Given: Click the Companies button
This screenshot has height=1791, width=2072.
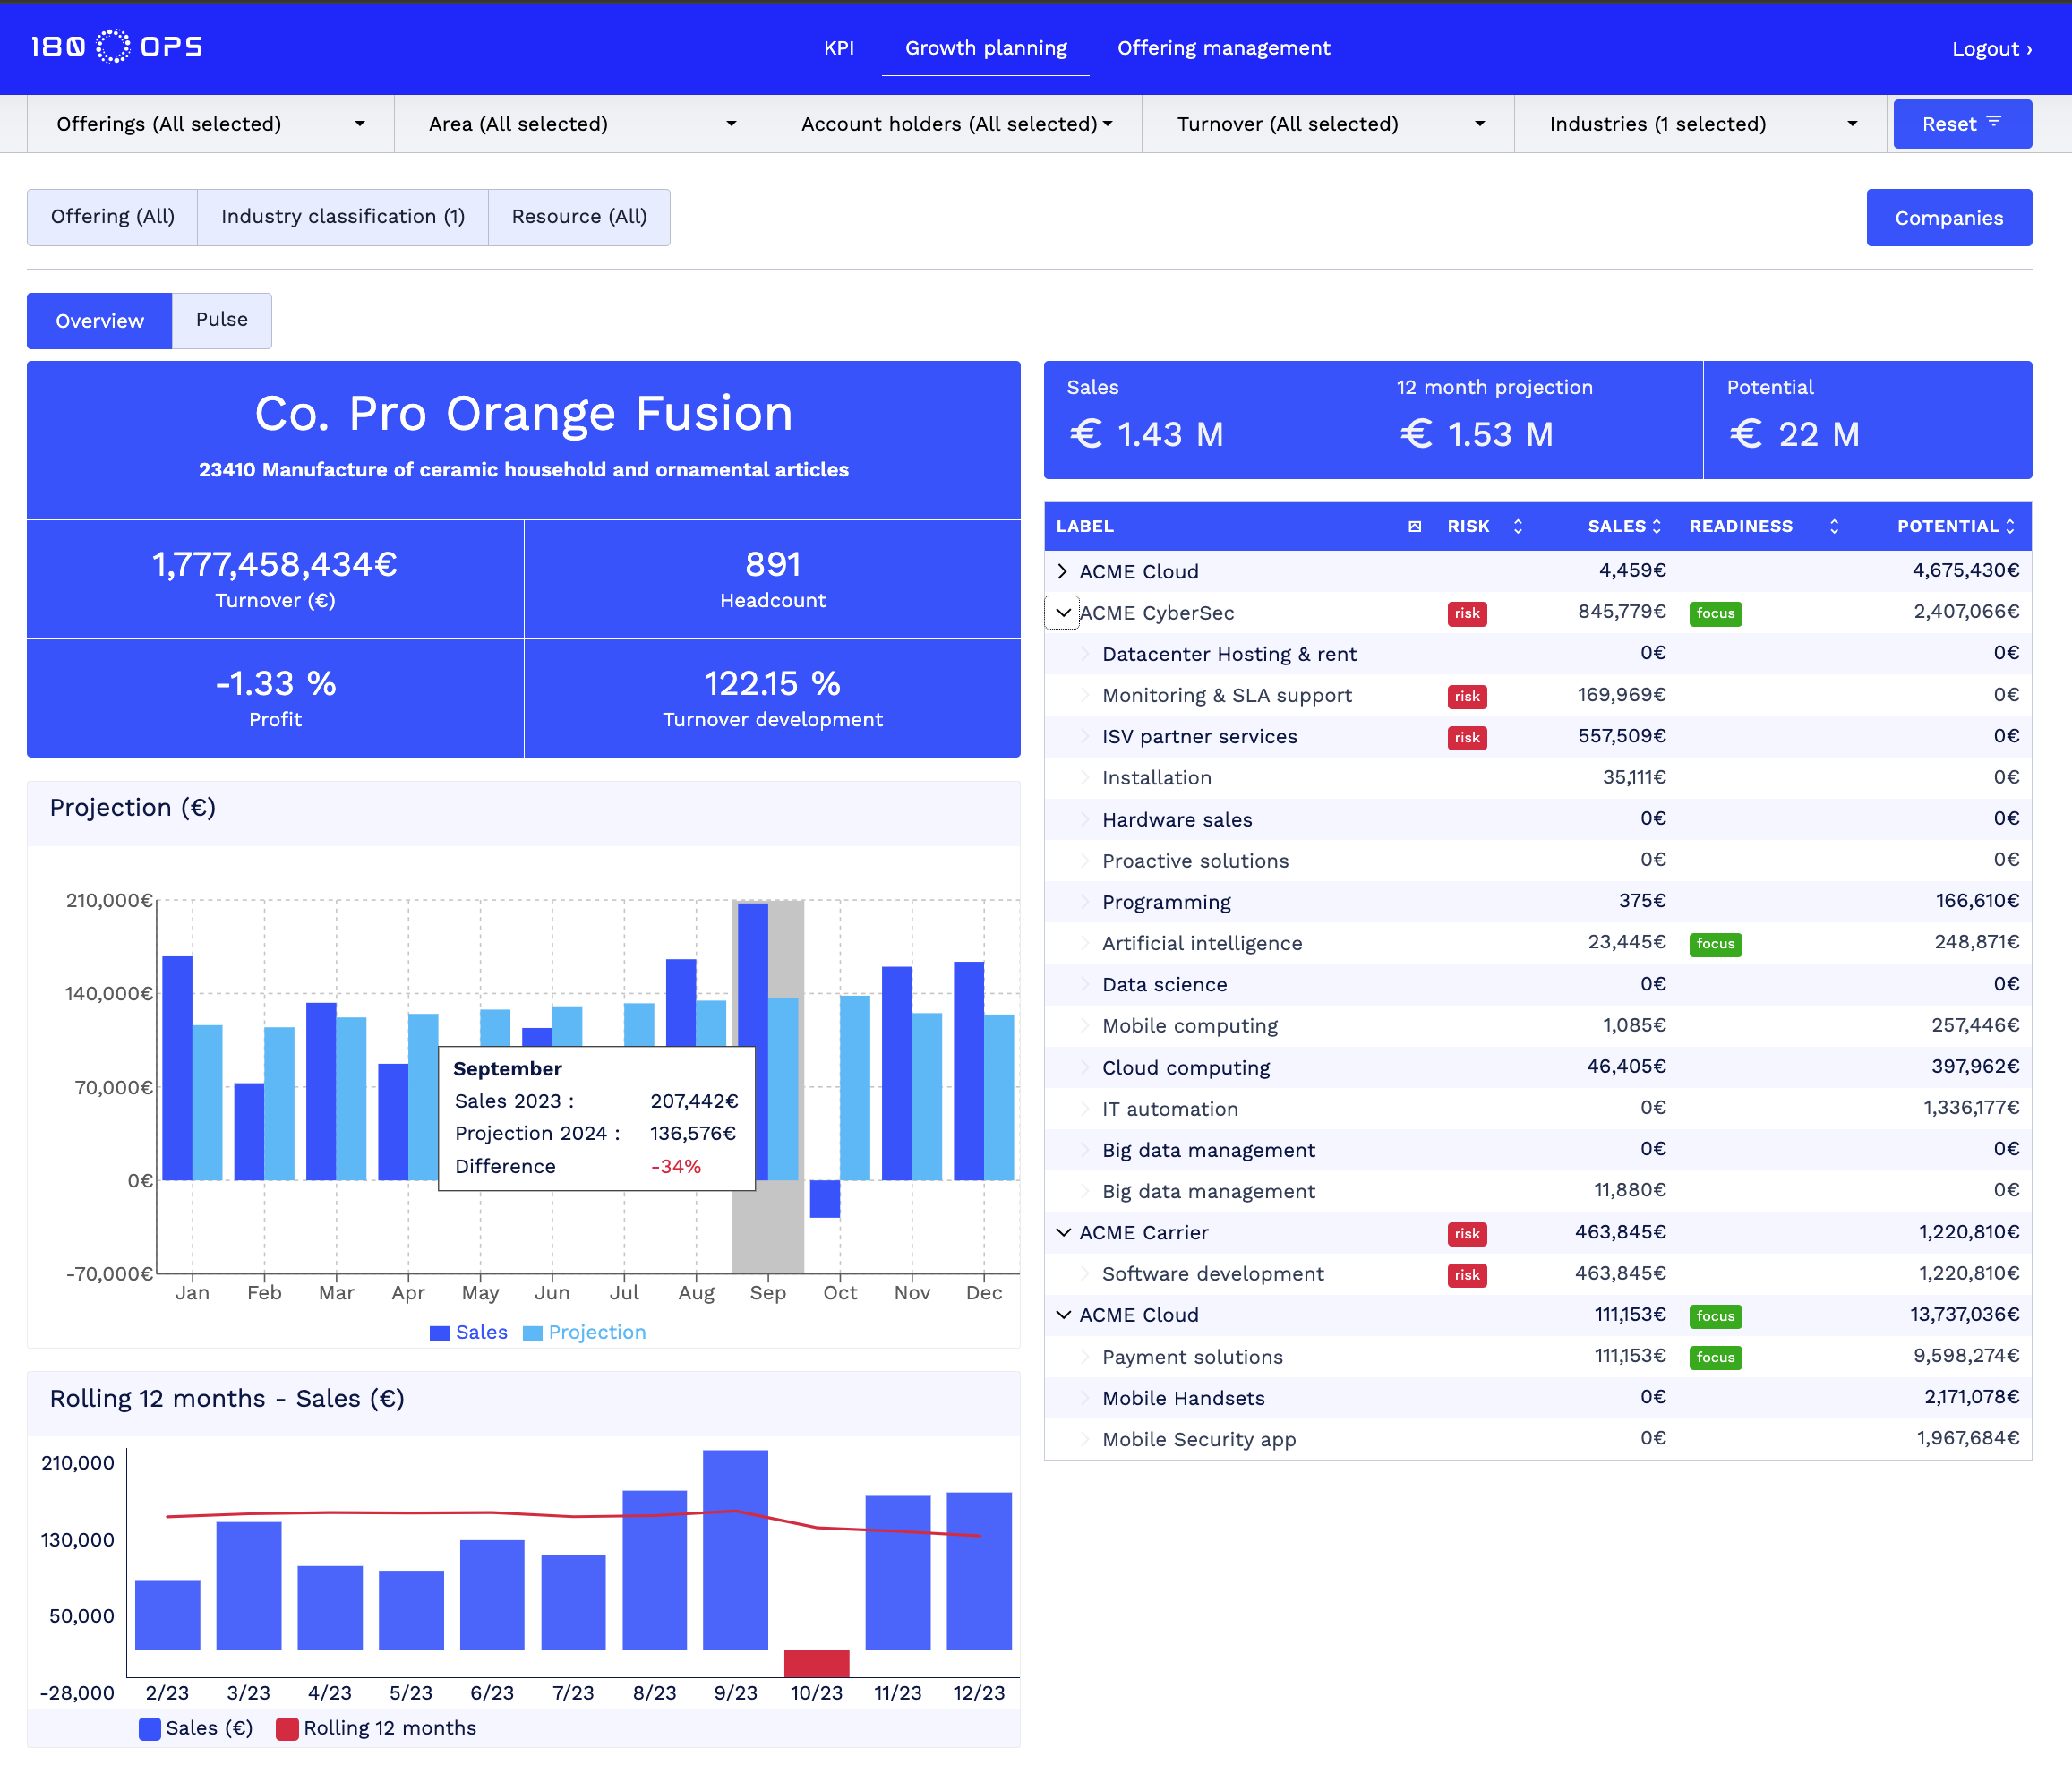Looking at the screenshot, I should click(1948, 217).
